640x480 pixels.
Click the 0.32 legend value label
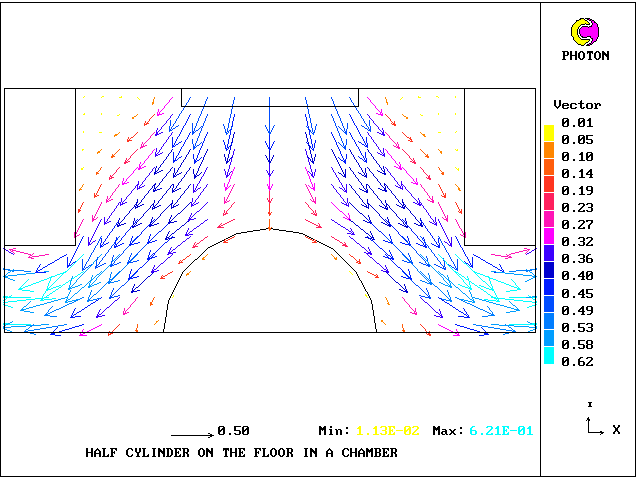[x=577, y=241]
